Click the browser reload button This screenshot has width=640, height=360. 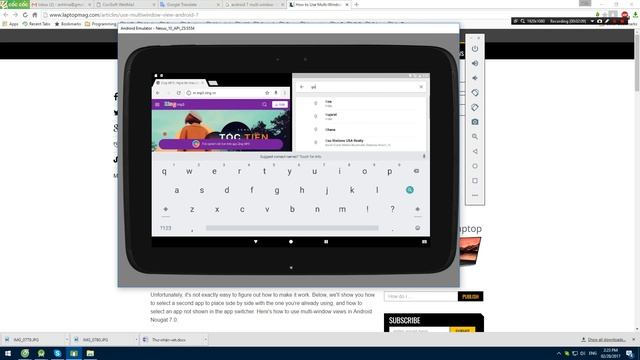25,15
